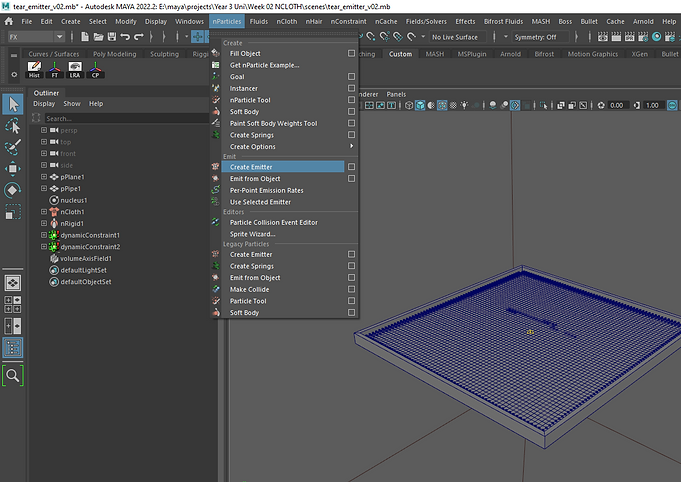Open option box for Goal

351,76
